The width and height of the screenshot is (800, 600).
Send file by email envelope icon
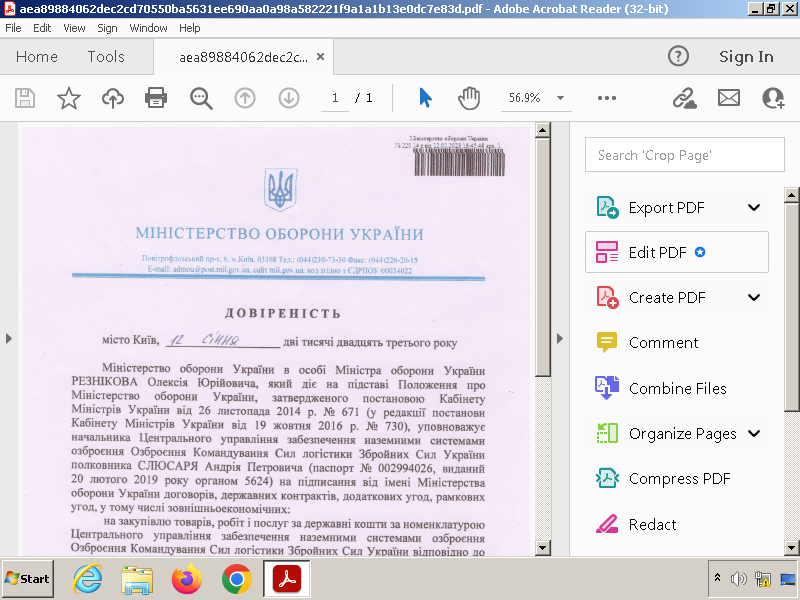(x=729, y=98)
